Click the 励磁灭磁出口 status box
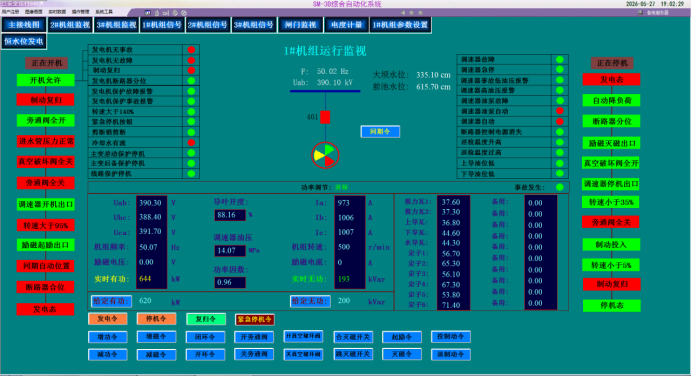The width and height of the screenshot is (692, 376). [611, 143]
